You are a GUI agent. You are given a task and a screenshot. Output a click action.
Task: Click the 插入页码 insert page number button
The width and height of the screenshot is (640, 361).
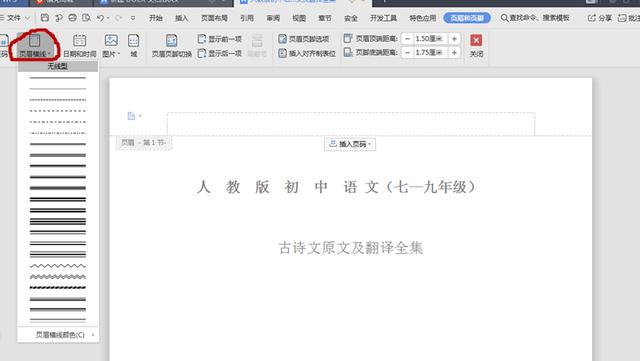pos(350,144)
